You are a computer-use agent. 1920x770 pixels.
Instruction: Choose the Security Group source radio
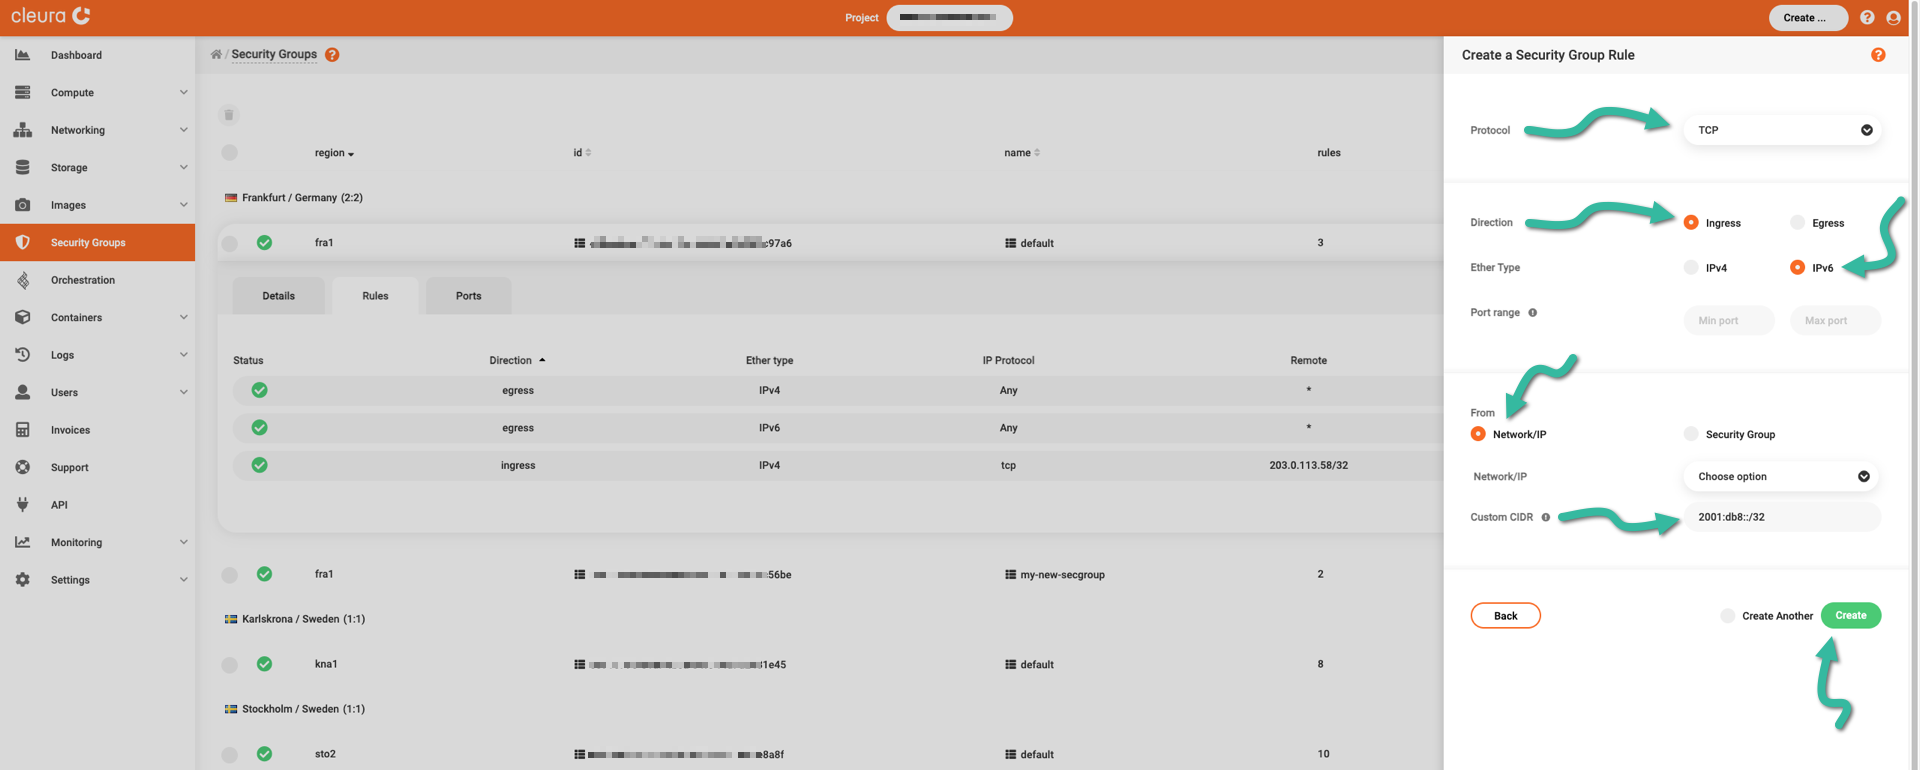click(1691, 434)
